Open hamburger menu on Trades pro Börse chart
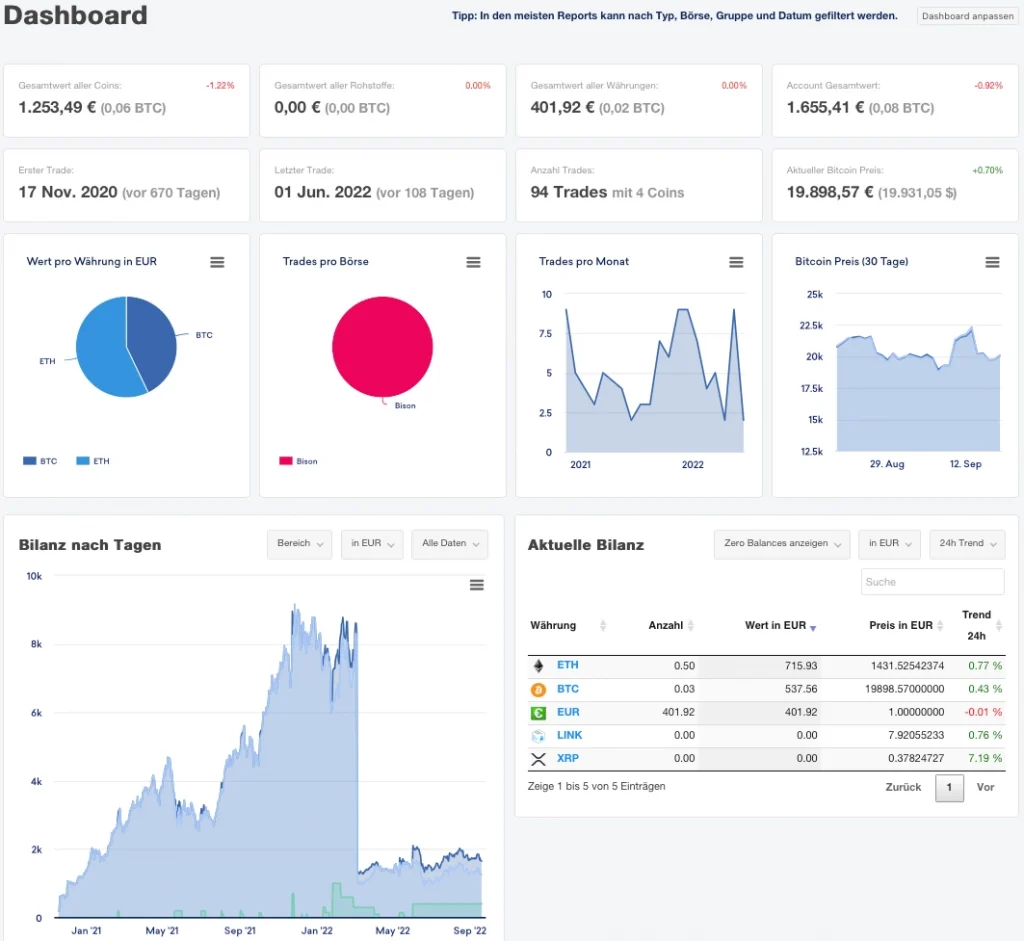Viewport: 1024px width, 941px height. [x=473, y=262]
